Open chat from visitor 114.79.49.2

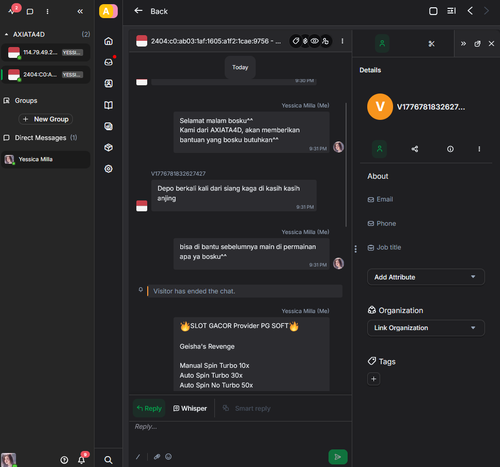(46, 53)
